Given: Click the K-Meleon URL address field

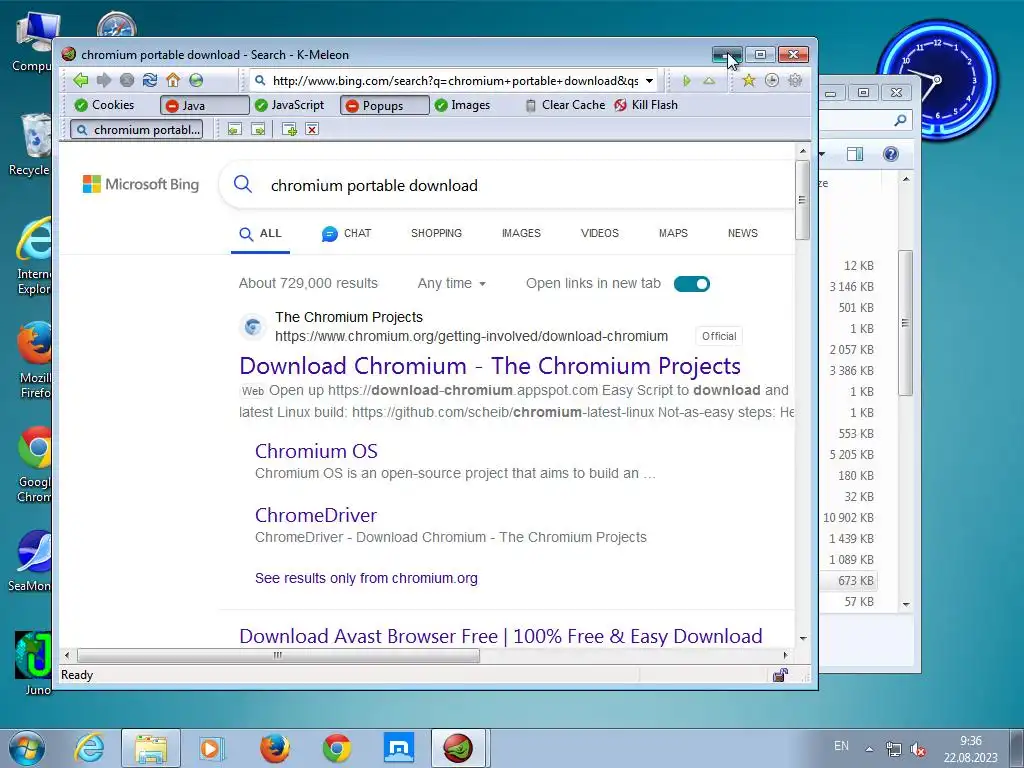Looking at the screenshot, I should pos(455,81).
